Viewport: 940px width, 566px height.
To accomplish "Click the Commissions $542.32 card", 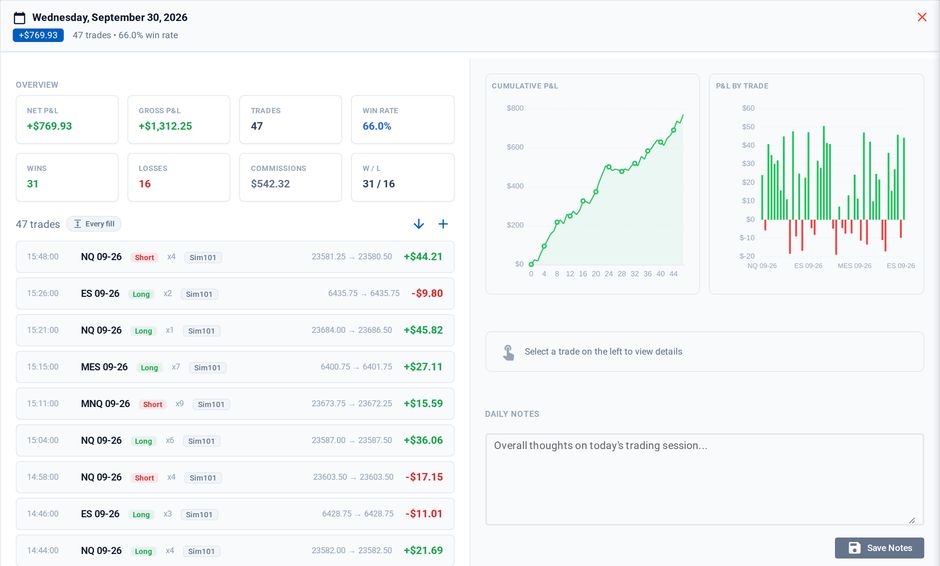I will (291, 177).
